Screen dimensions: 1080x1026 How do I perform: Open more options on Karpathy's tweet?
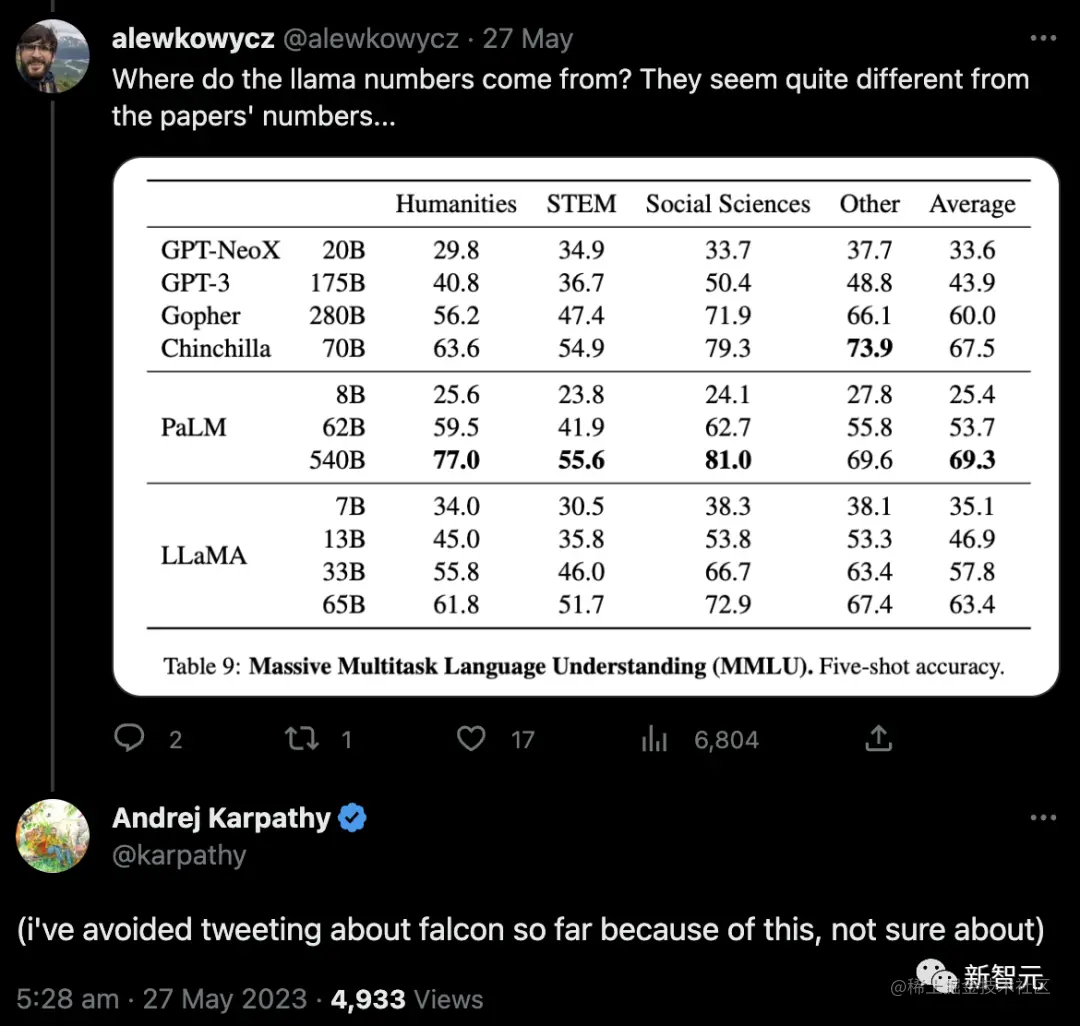point(1043,818)
